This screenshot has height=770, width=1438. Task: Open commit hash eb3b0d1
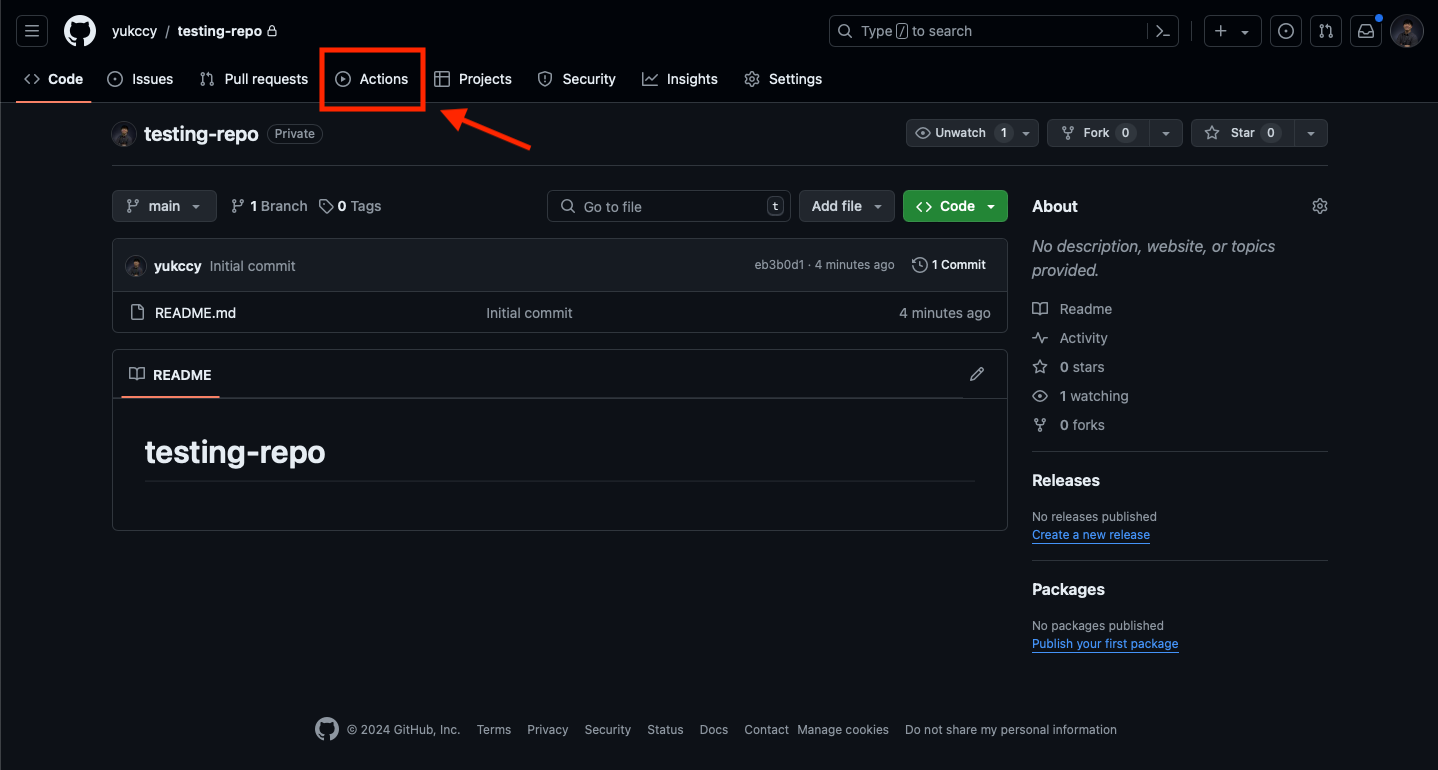pos(779,265)
